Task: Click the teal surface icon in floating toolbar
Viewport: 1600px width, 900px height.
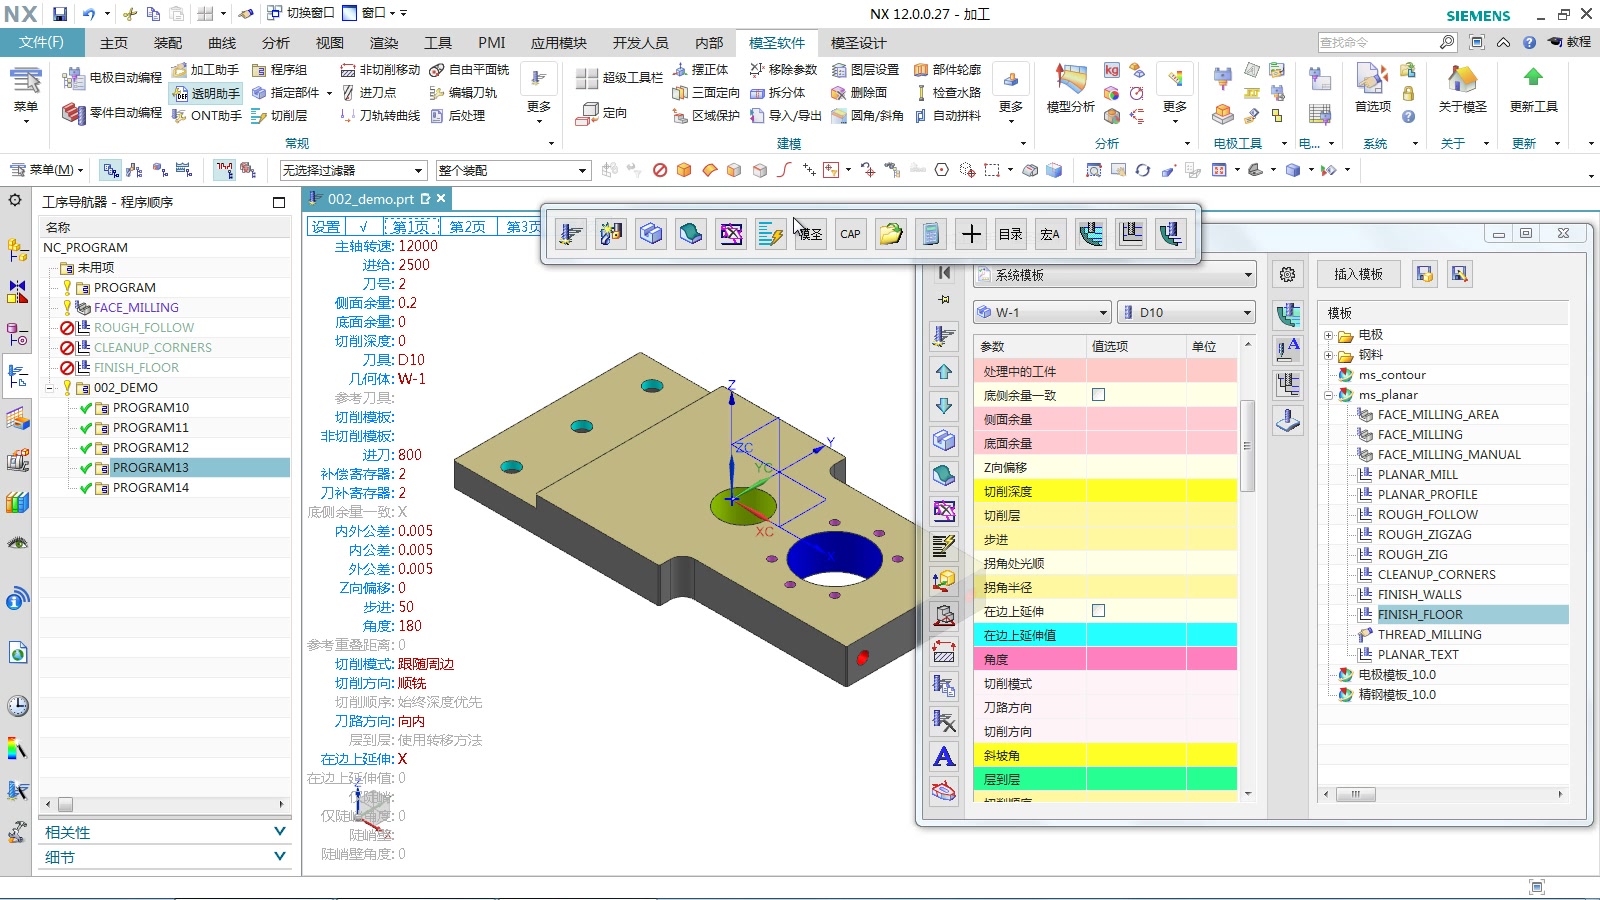Action: click(x=690, y=234)
